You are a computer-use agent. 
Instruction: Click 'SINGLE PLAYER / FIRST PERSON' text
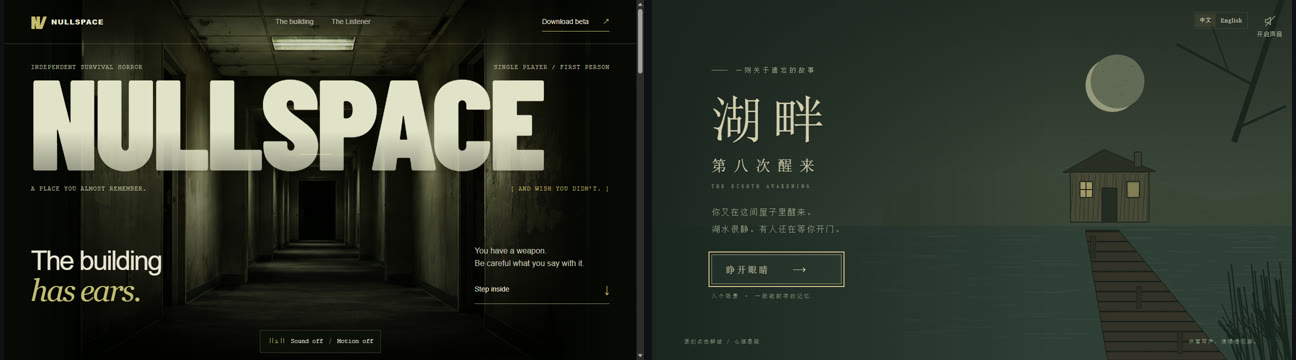click(551, 67)
